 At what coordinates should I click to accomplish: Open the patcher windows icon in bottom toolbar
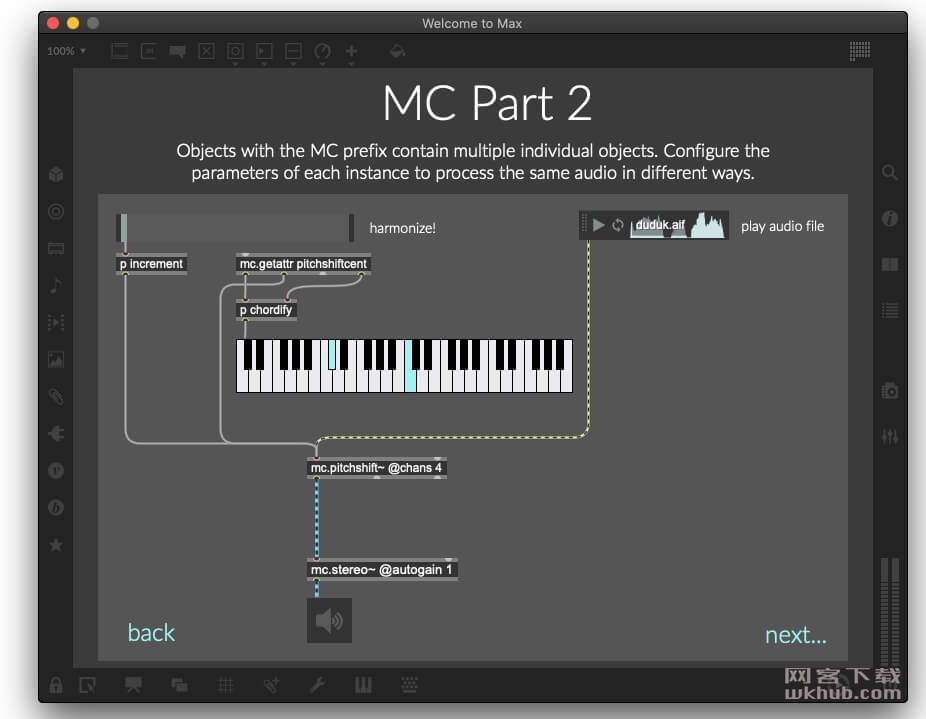180,685
